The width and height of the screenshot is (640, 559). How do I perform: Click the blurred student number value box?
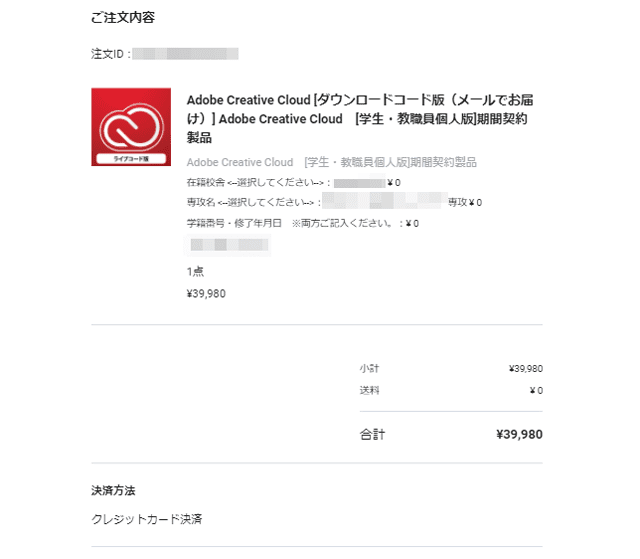point(228,245)
